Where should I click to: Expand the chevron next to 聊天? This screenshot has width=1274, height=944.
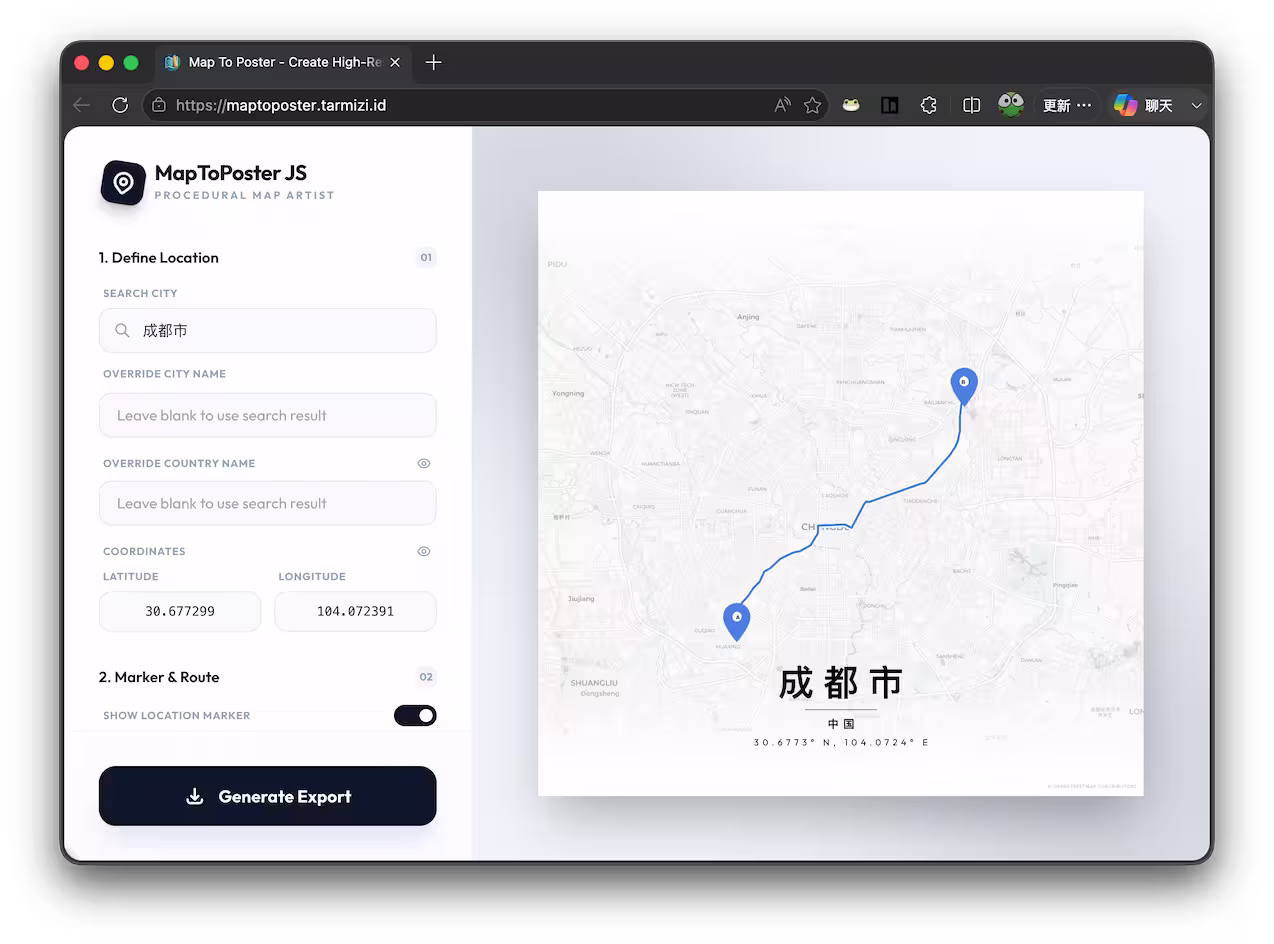click(1196, 105)
